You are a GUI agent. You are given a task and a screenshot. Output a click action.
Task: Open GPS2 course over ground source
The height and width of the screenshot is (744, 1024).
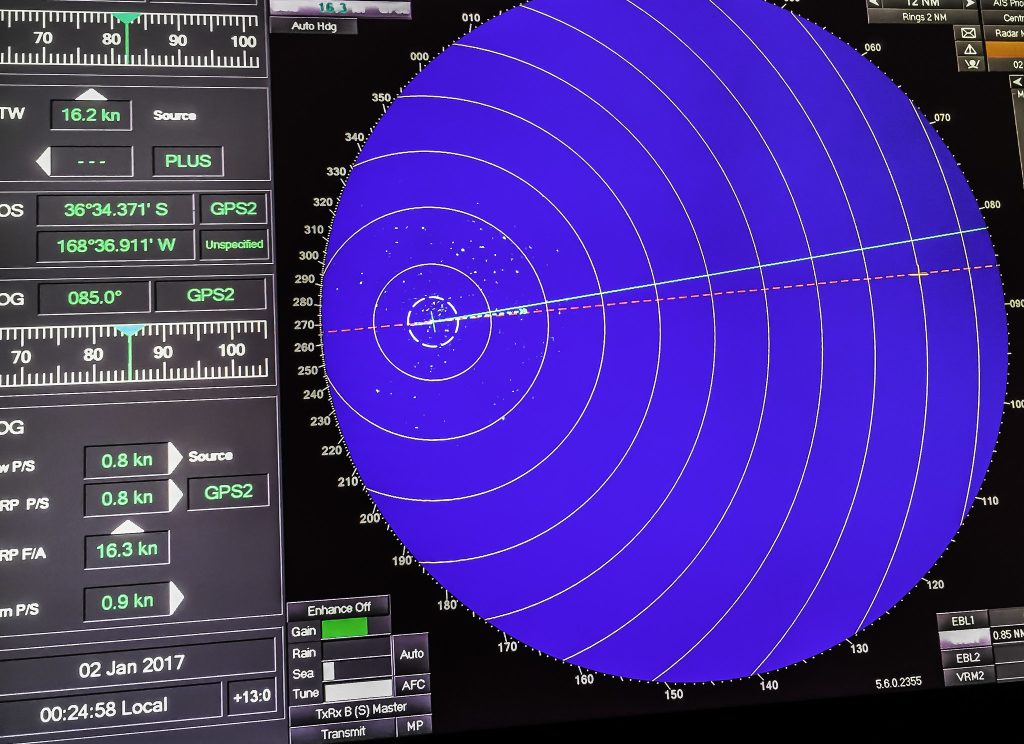(210, 295)
